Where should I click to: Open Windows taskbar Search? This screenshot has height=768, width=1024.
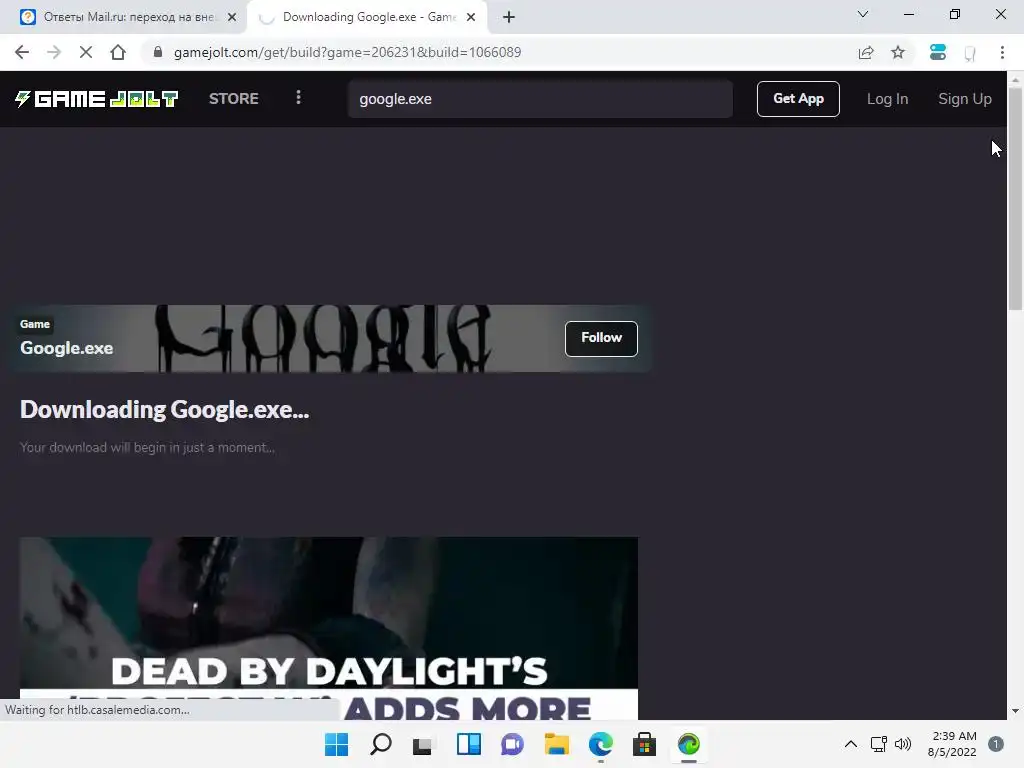click(381, 744)
